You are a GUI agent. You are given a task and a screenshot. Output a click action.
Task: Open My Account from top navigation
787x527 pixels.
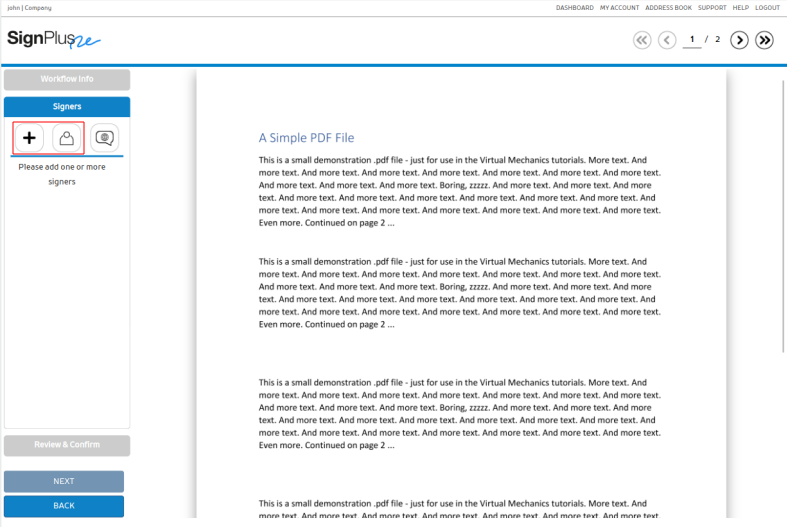point(619,8)
